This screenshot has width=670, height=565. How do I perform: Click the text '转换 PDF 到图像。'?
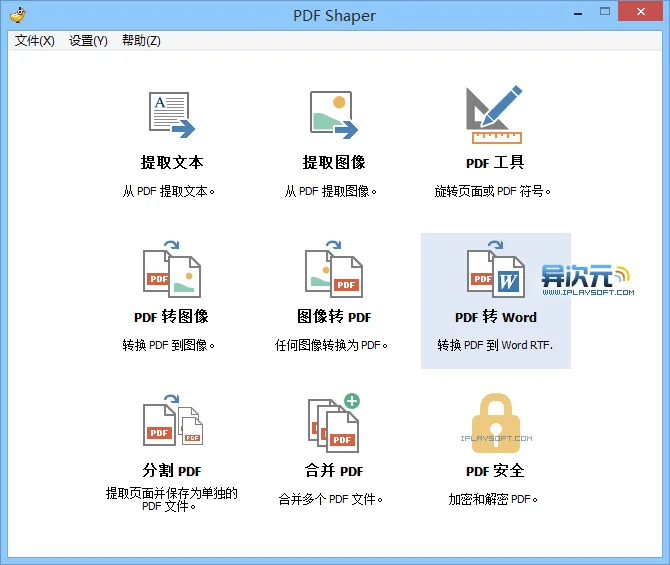click(169, 345)
